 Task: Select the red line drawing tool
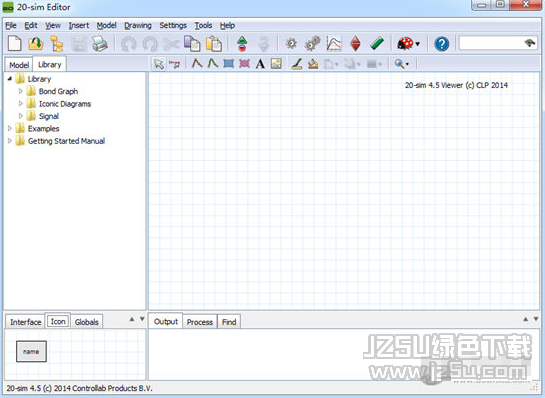[x=197, y=64]
